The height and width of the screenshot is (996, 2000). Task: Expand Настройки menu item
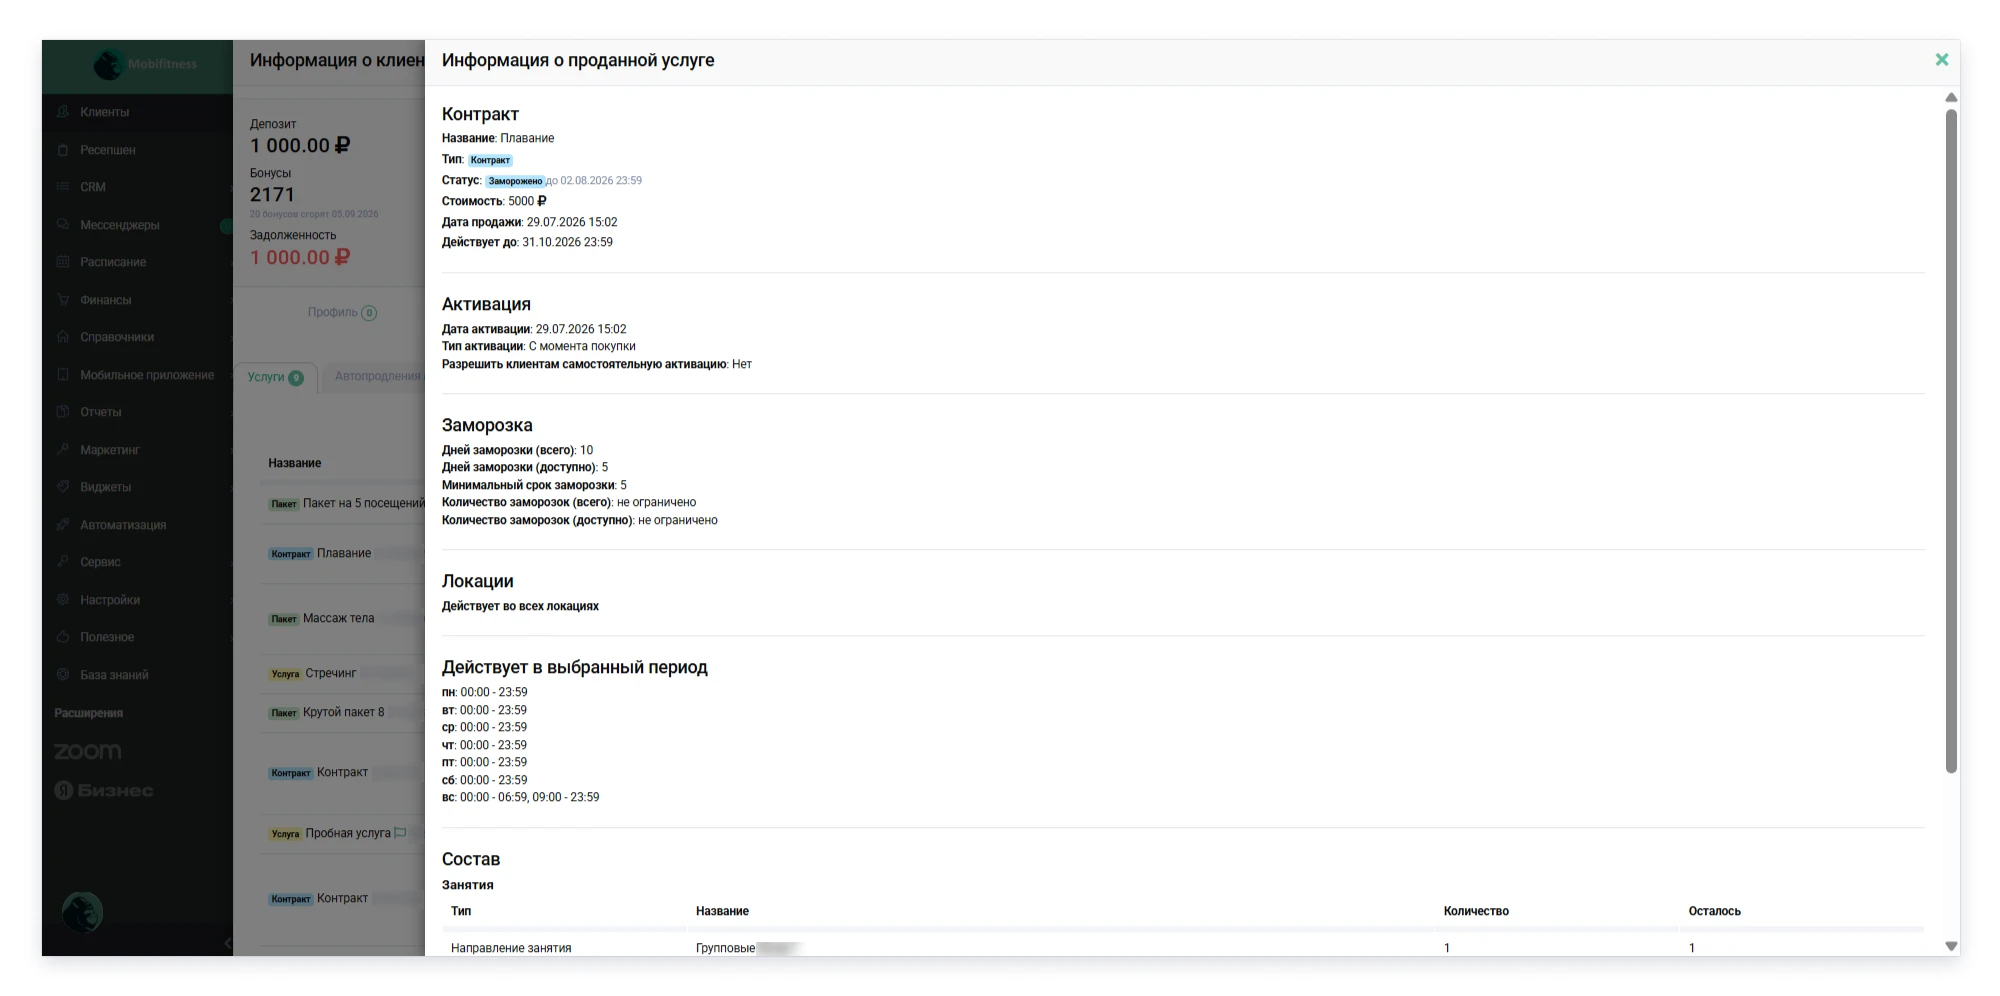137,600
